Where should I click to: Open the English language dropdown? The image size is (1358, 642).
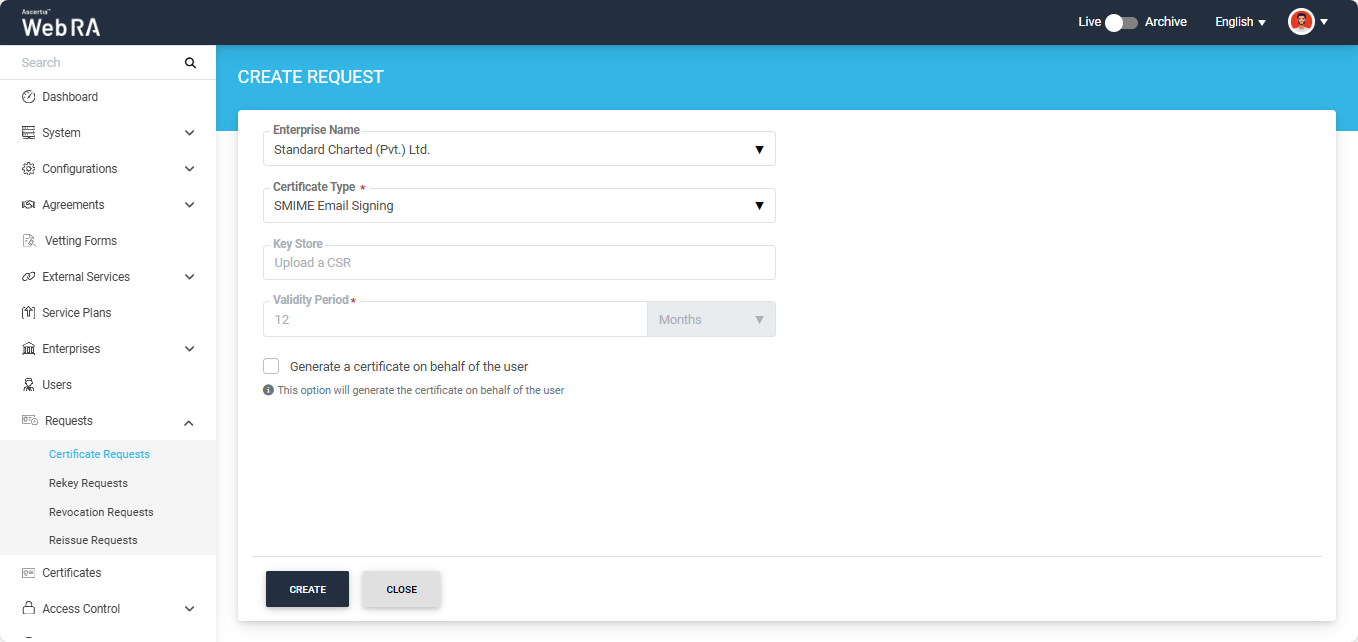tap(1240, 22)
